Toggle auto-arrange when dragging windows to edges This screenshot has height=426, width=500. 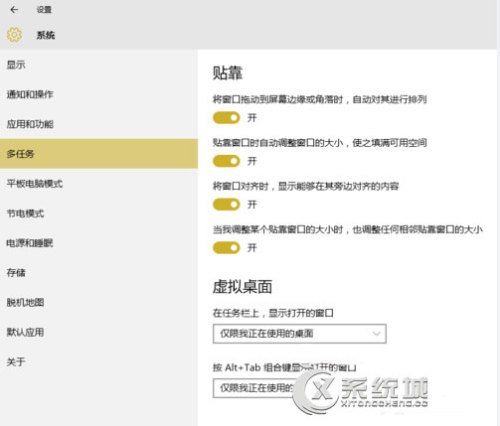[226, 118]
